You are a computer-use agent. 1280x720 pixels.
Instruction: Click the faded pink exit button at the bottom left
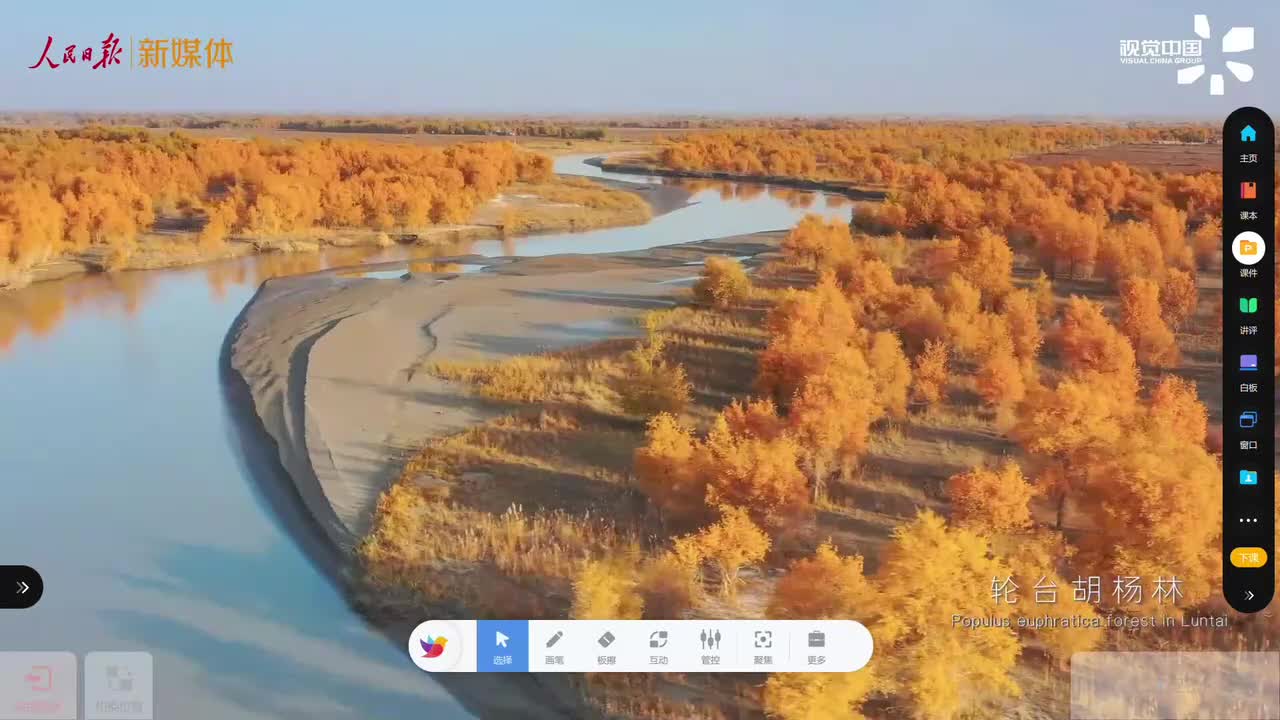(38, 686)
